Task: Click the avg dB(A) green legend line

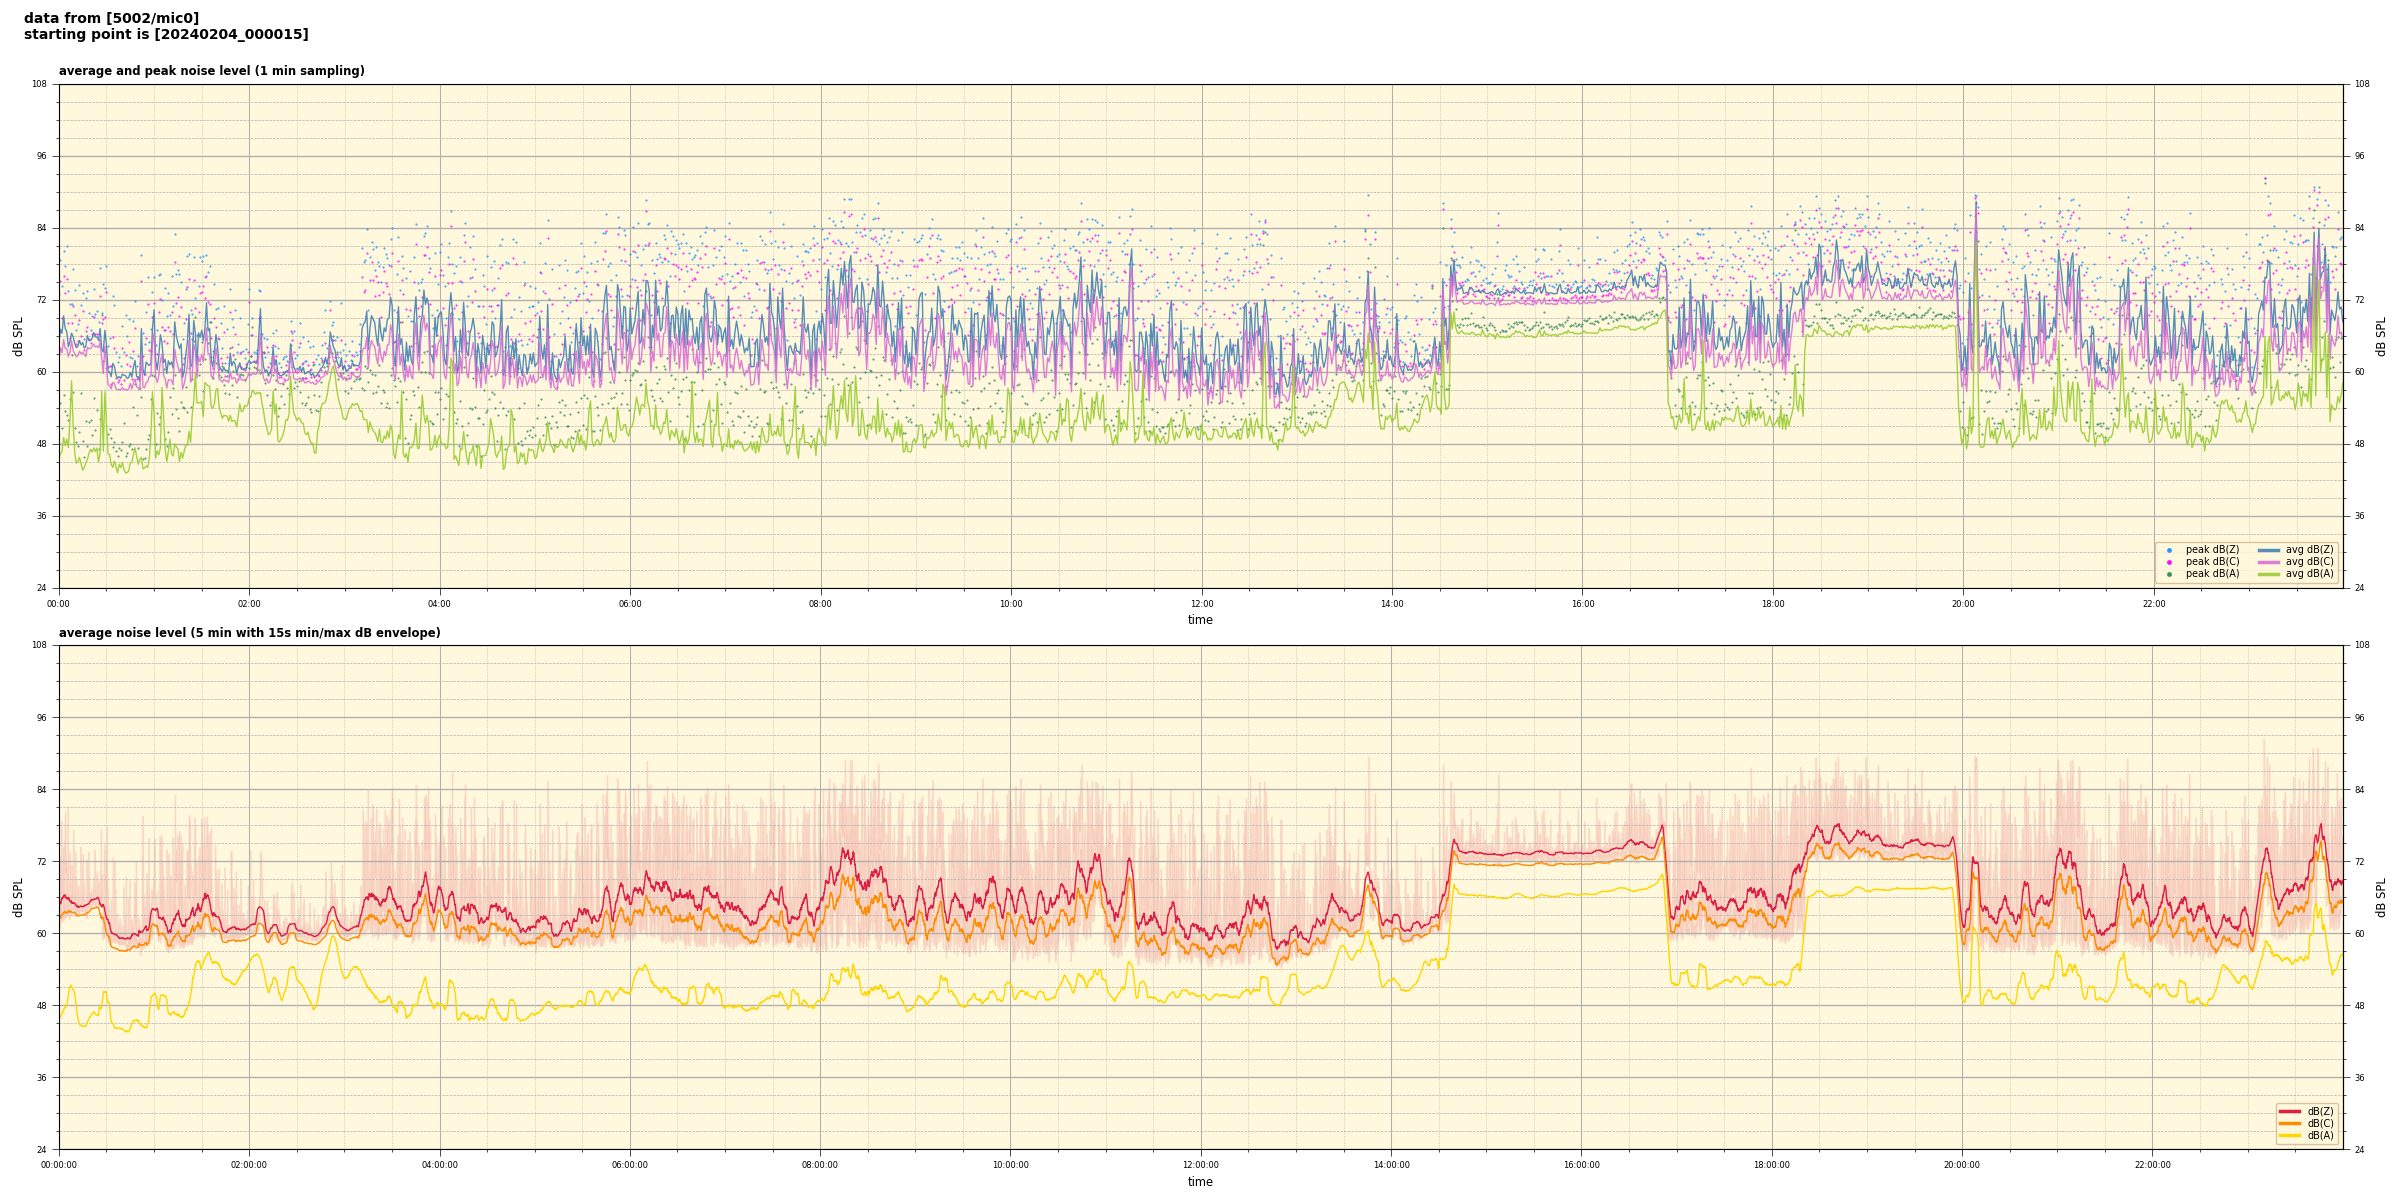Action: click(2268, 574)
